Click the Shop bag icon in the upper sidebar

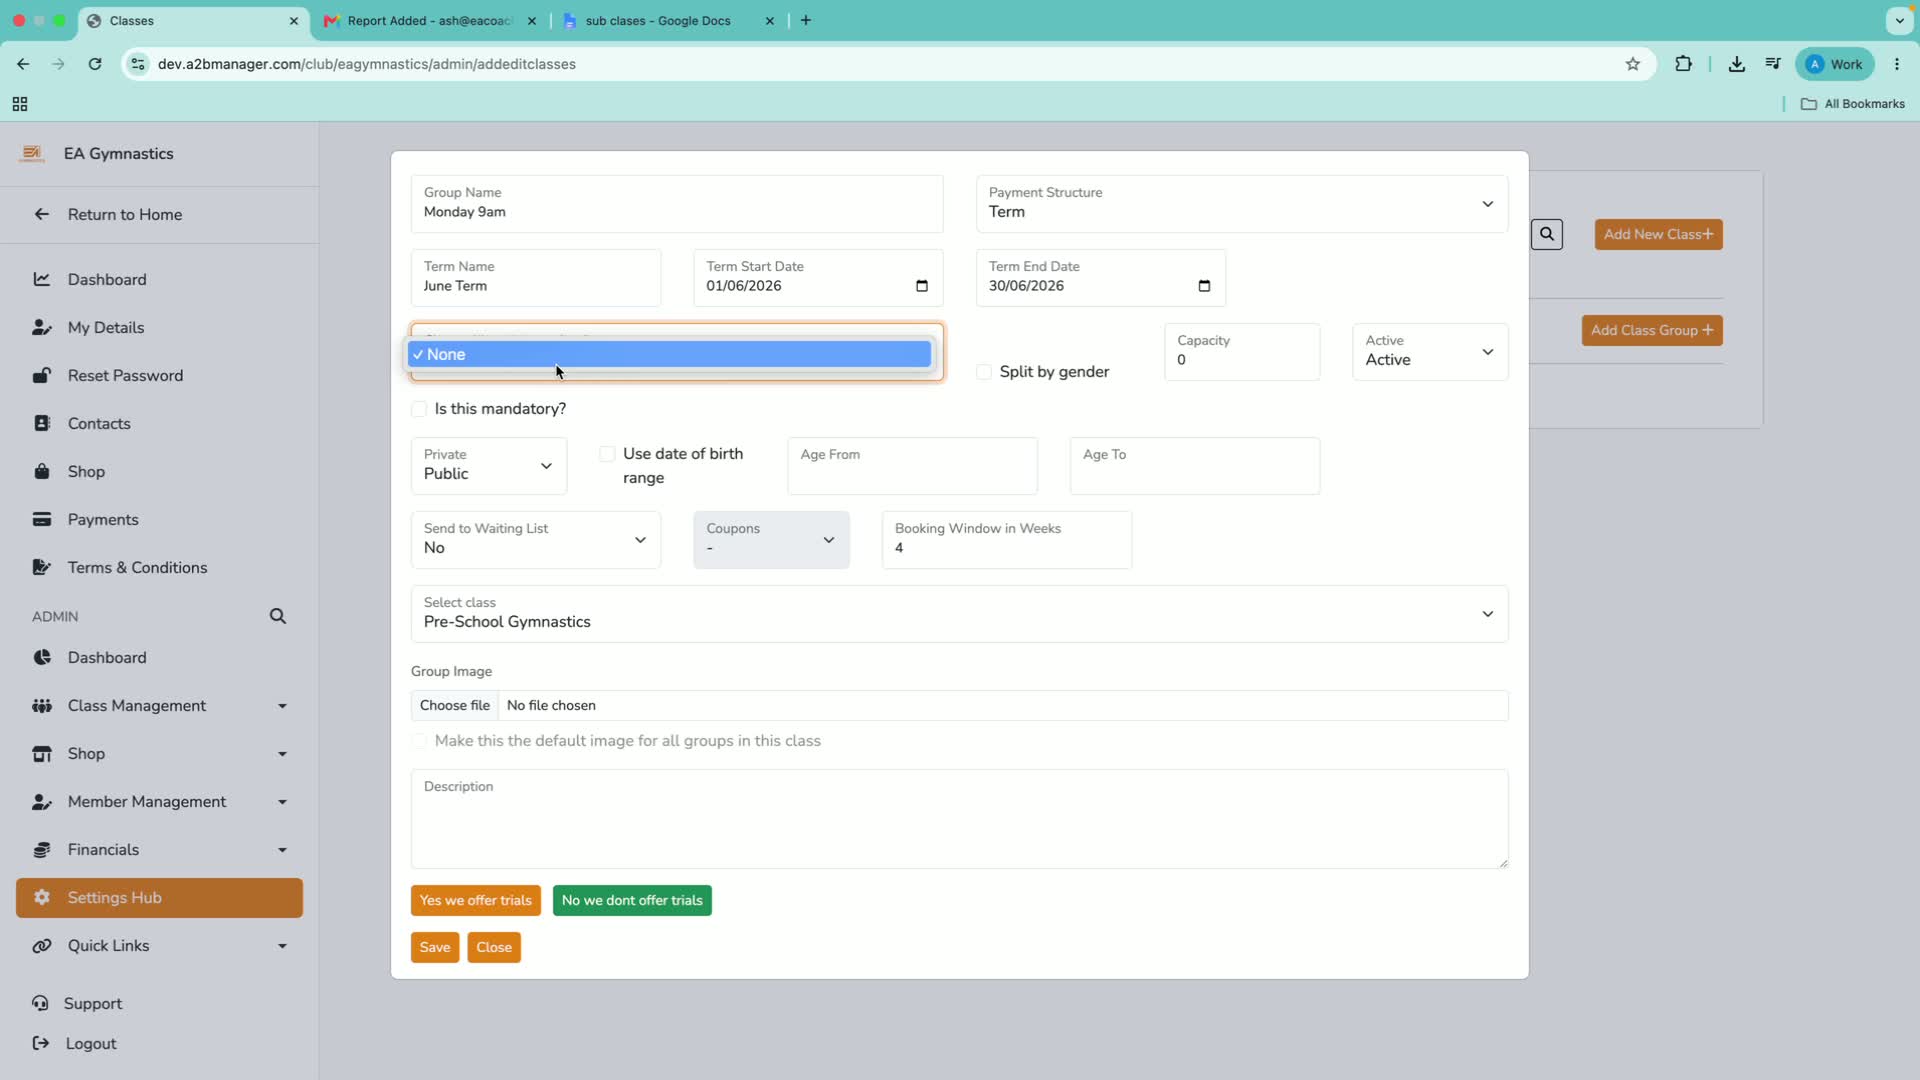(x=41, y=471)
